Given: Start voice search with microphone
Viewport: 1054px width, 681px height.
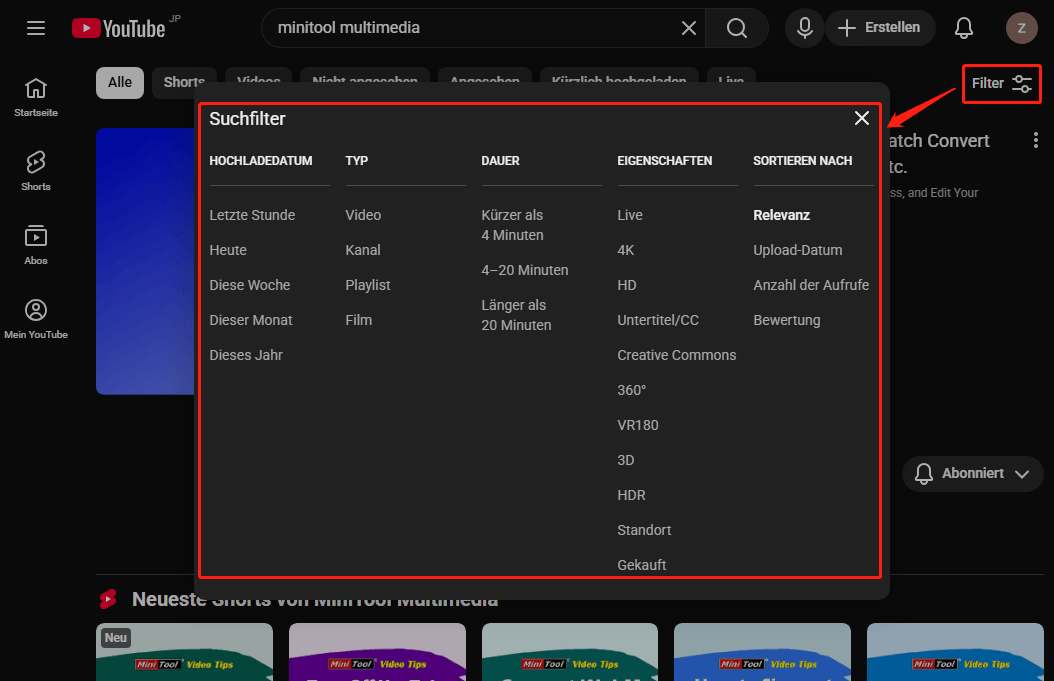Looking at the screenshot, I should (804, 28).
